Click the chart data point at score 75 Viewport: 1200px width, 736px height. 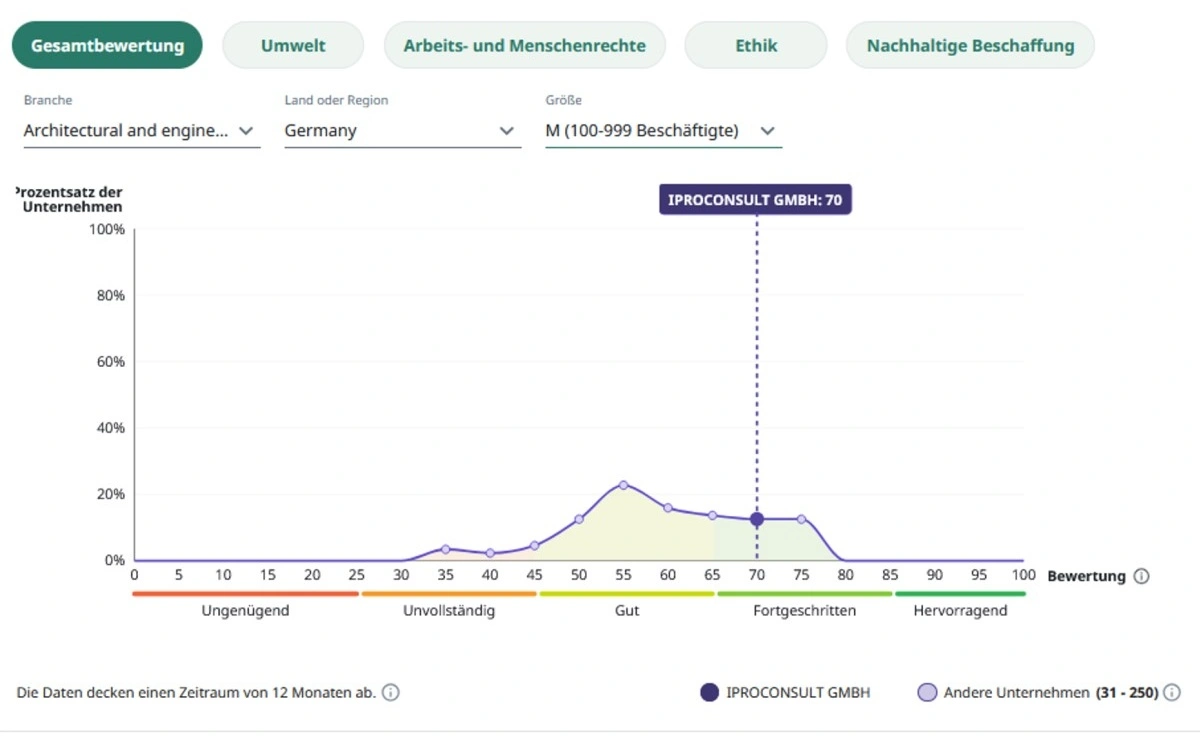click(x=801, y=519)
